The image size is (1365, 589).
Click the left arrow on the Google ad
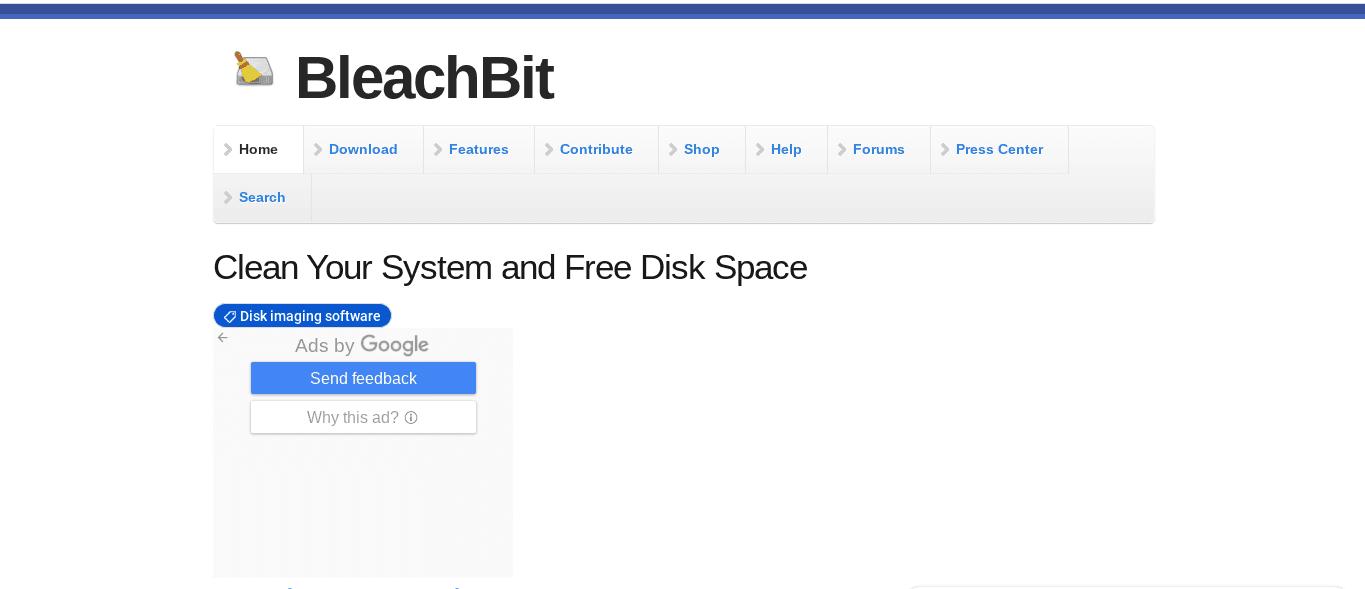pos(222,337)
